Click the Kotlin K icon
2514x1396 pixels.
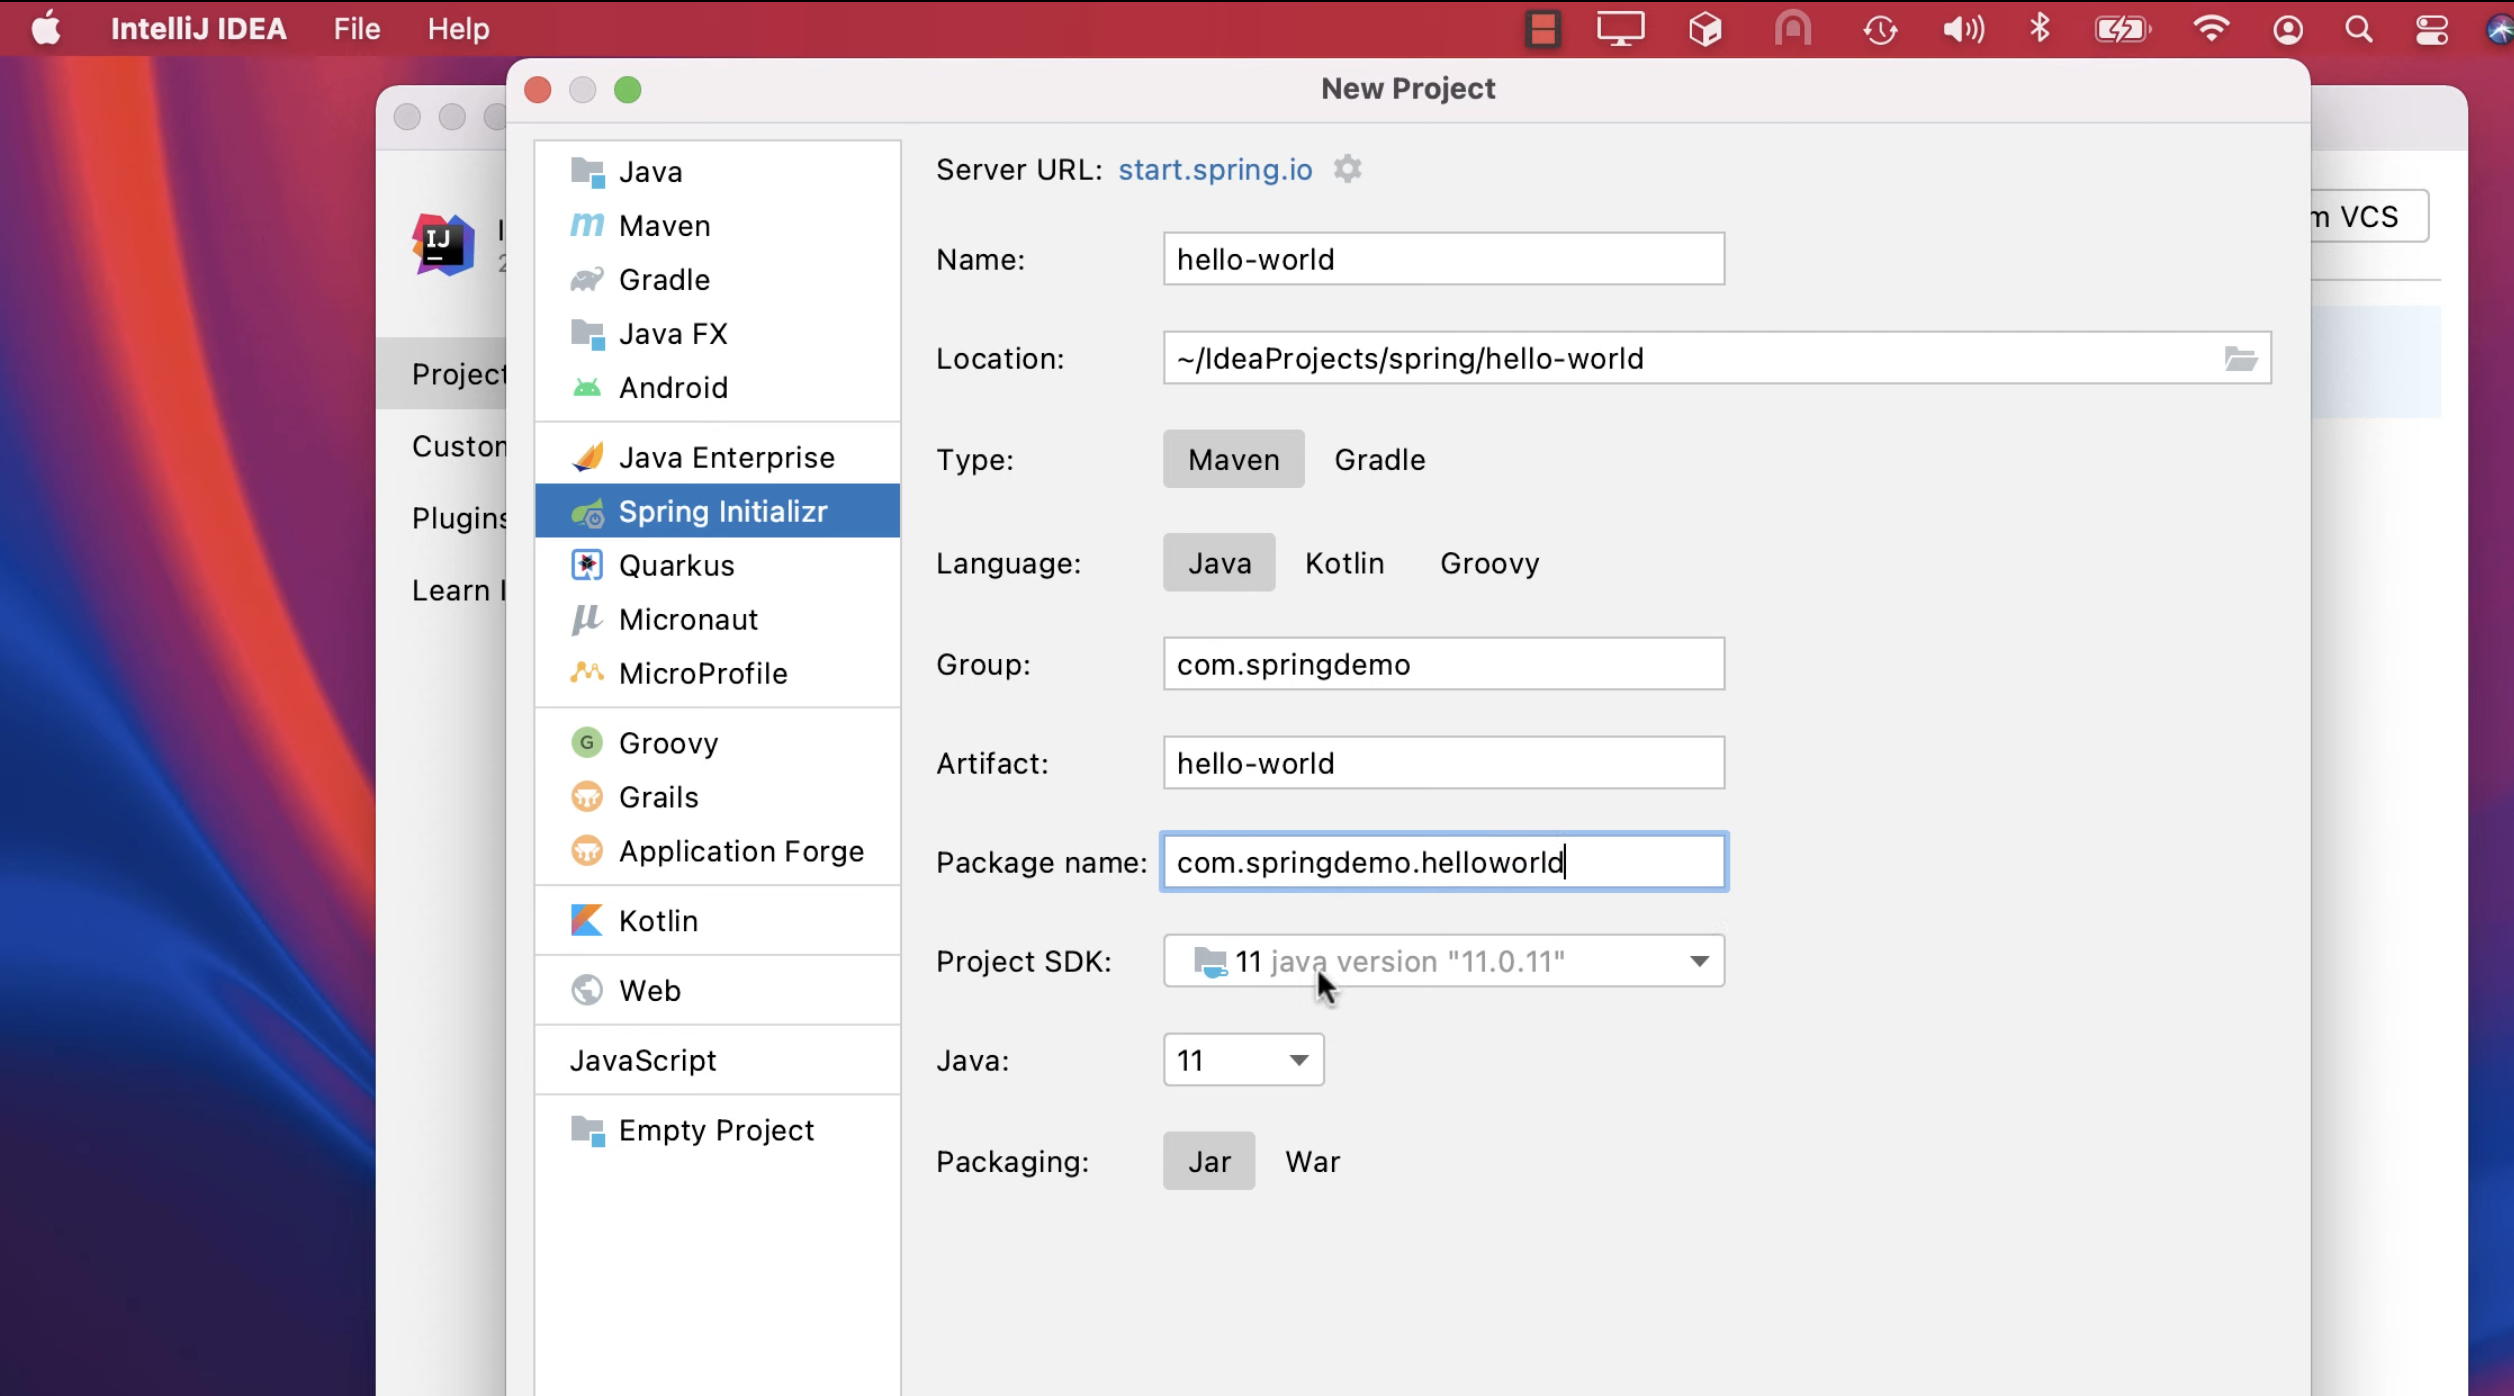point(587,921)
